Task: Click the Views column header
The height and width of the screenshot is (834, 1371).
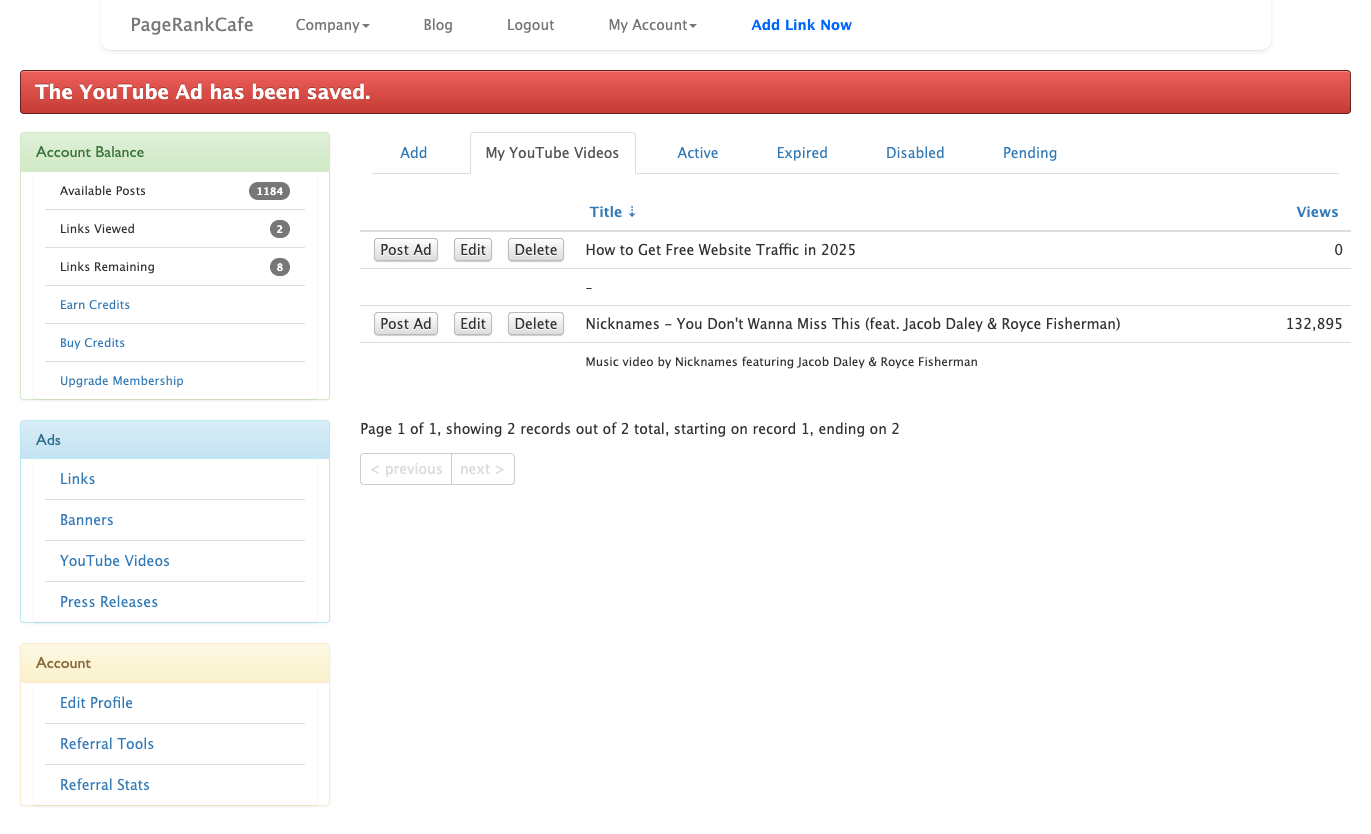Action: (1316, 212)
